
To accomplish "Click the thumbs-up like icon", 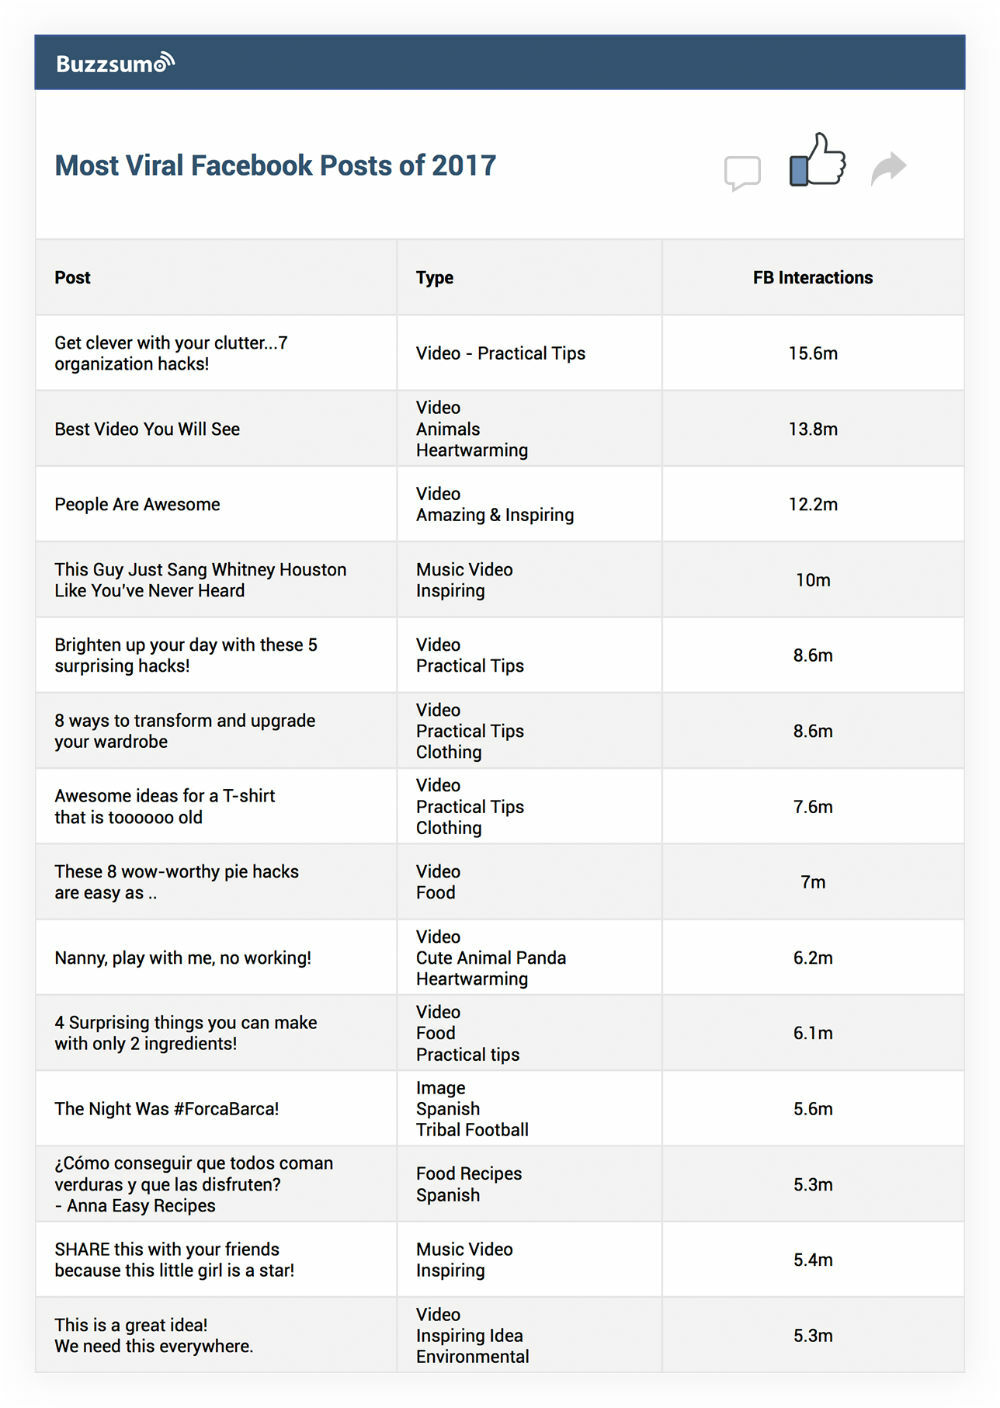I will click(x=817, y=161).
